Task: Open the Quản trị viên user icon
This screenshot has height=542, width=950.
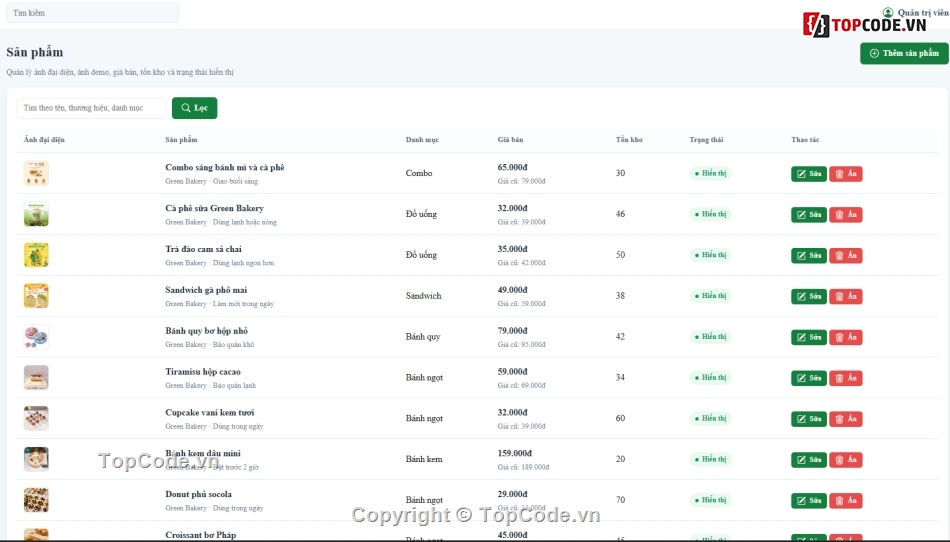Action: tap(888, 12)
